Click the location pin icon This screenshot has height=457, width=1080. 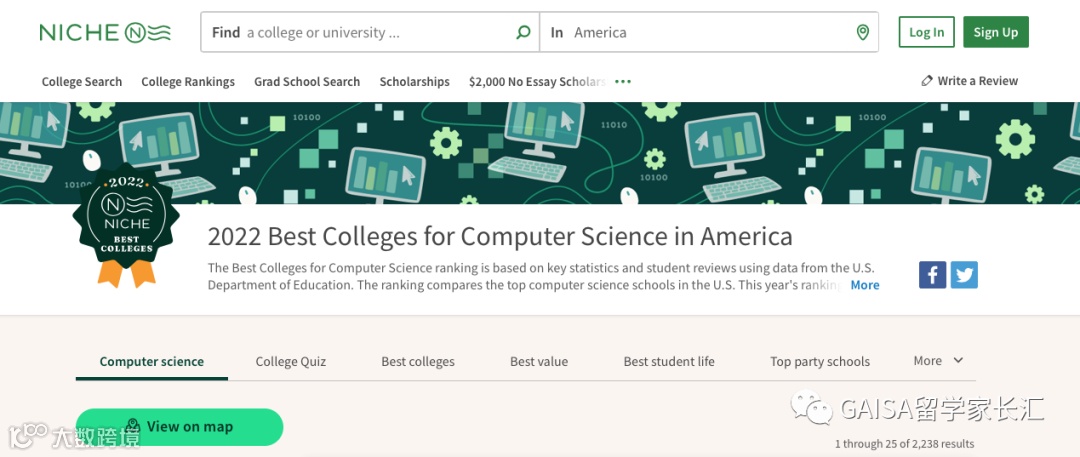(863, 32)
